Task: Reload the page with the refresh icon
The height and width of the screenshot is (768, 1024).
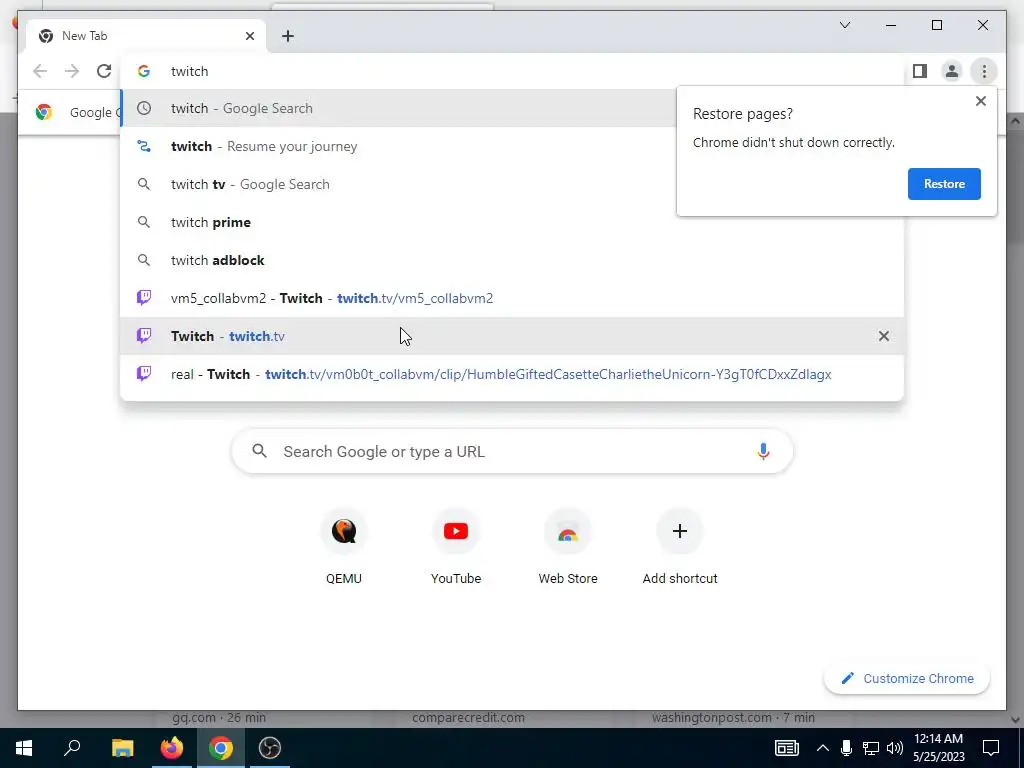Action: click(104, 71)
